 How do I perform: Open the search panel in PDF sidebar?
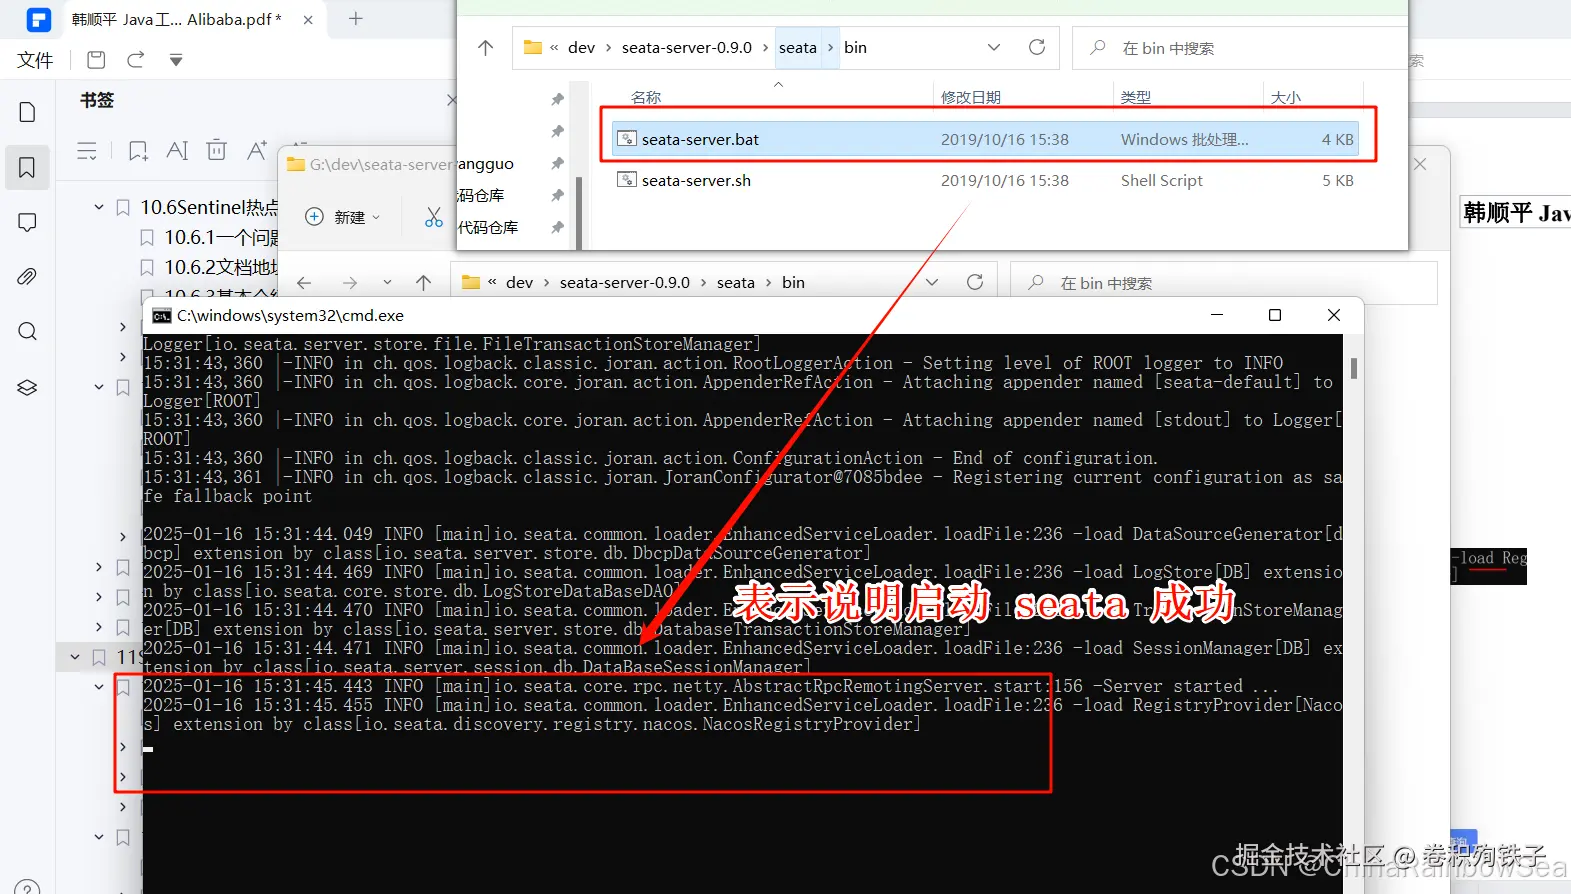point(27,332)
